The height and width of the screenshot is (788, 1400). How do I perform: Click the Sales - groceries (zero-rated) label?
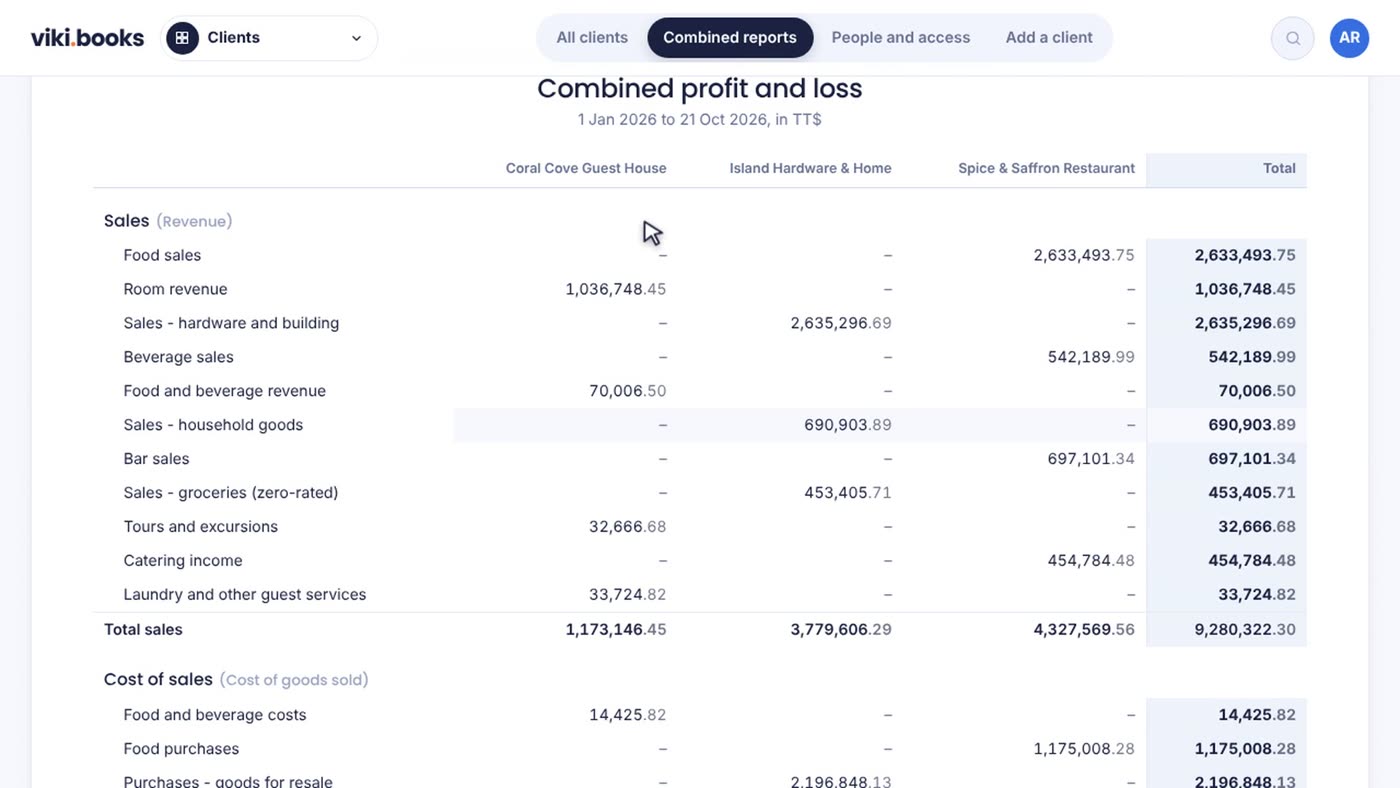pos(231,493)
